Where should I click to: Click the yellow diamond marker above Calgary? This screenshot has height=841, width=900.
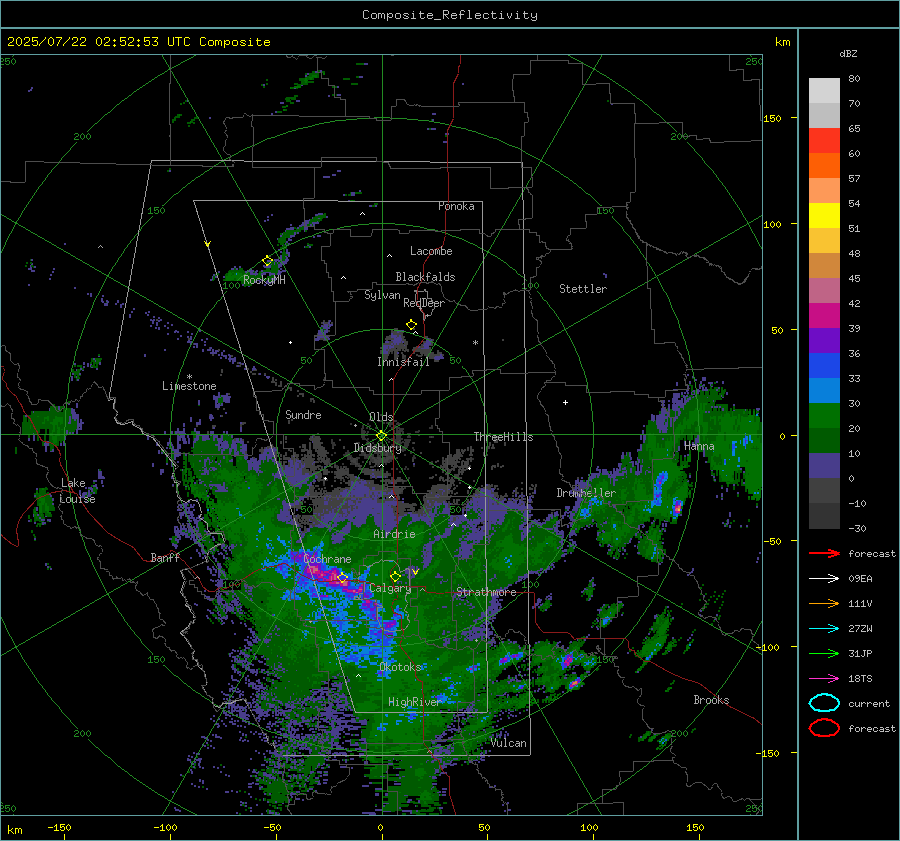click(395, 576)
